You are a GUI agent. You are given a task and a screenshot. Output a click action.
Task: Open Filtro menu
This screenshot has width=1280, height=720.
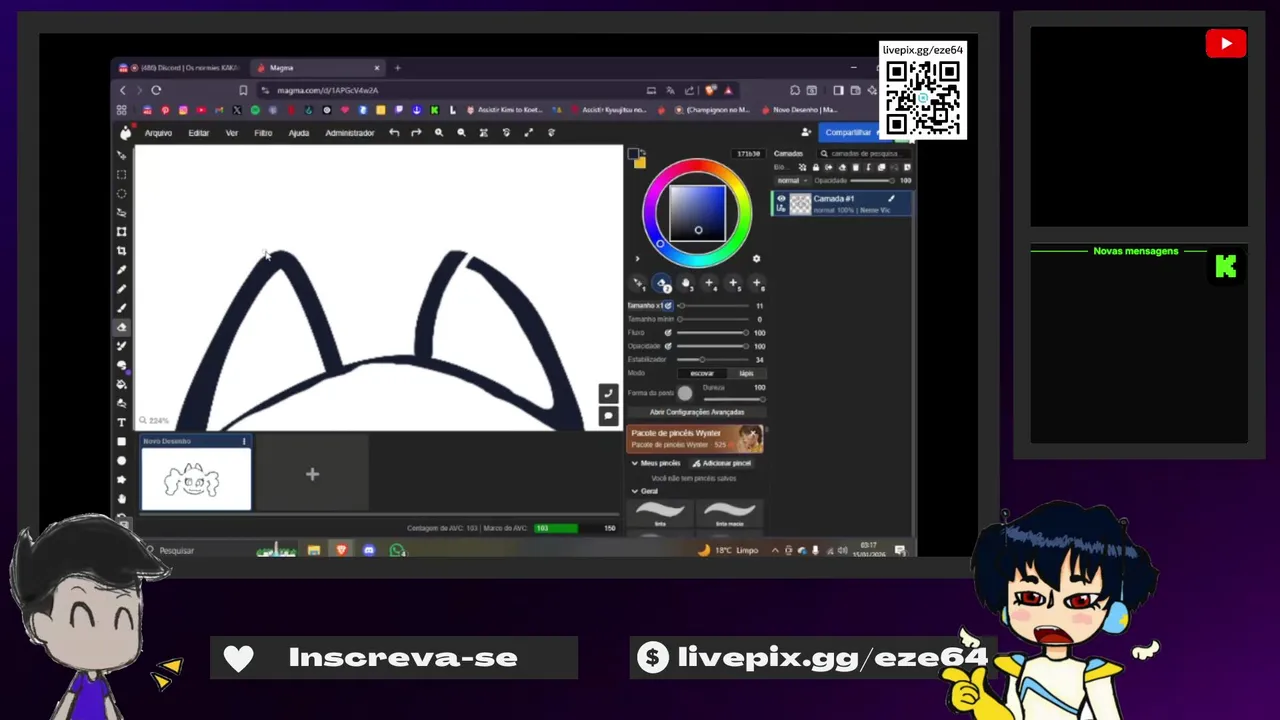tap(263, 133)
